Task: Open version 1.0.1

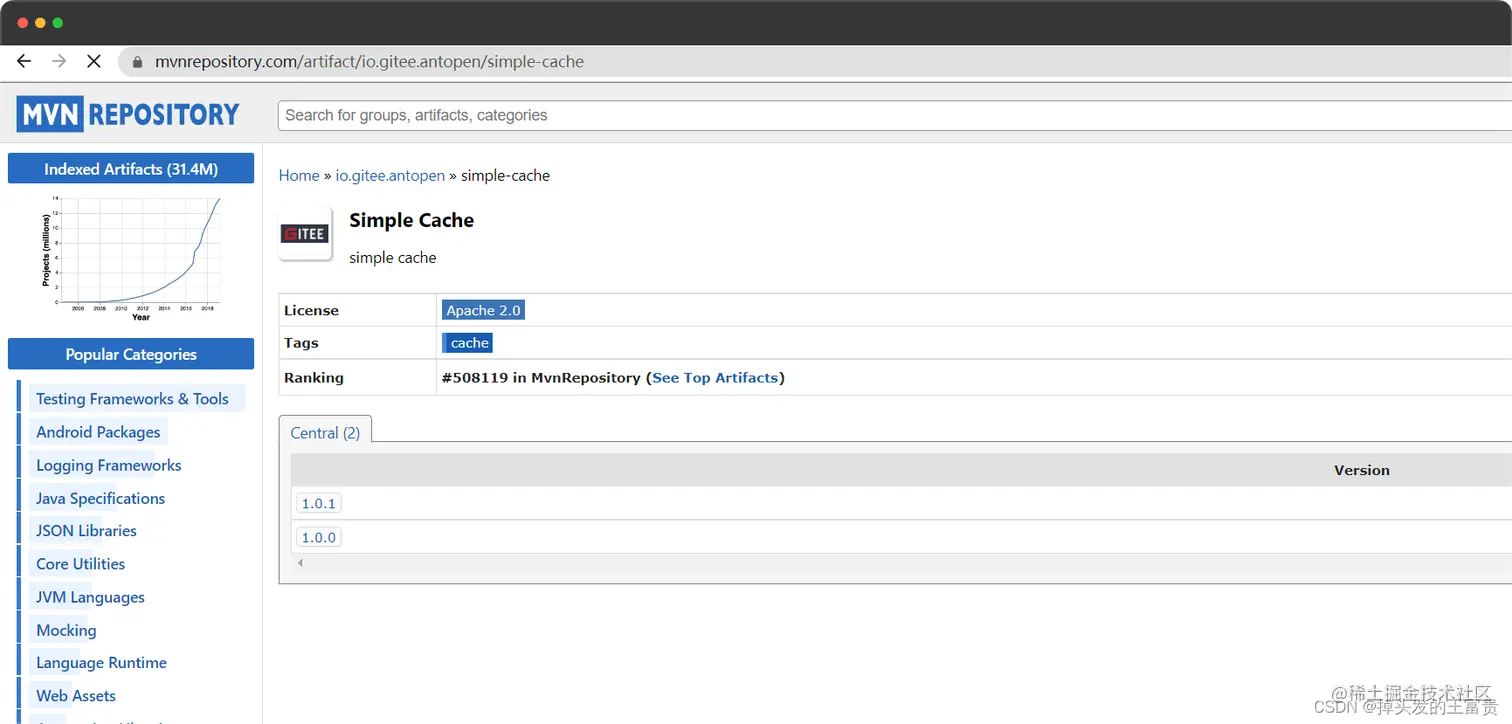Action: 319,503
